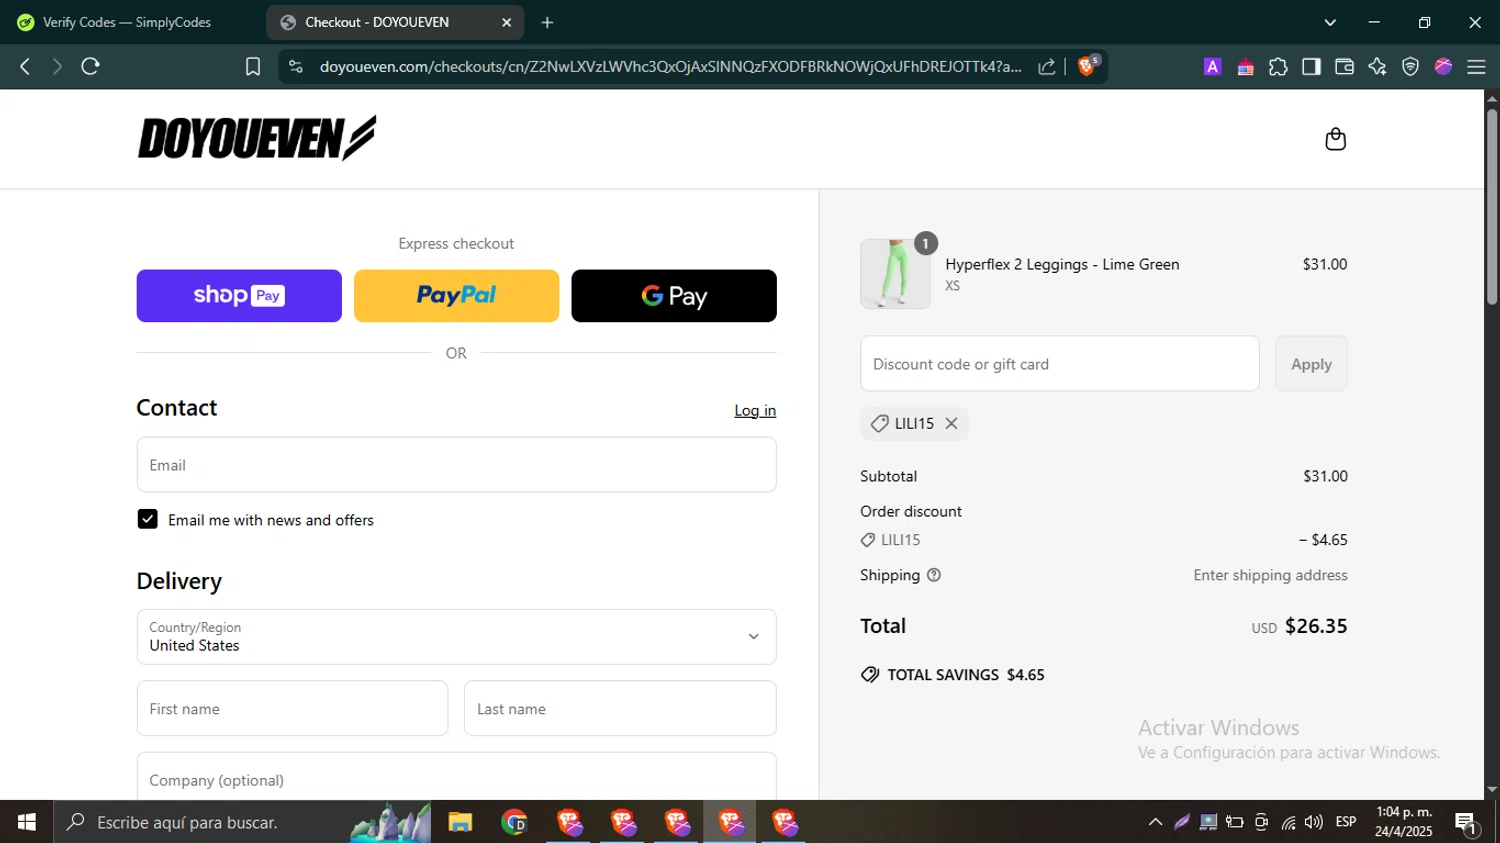The height and width of the screenshot is (843, 1500).
Task: Open browser hamburger menu
Action: point(1476,67)
